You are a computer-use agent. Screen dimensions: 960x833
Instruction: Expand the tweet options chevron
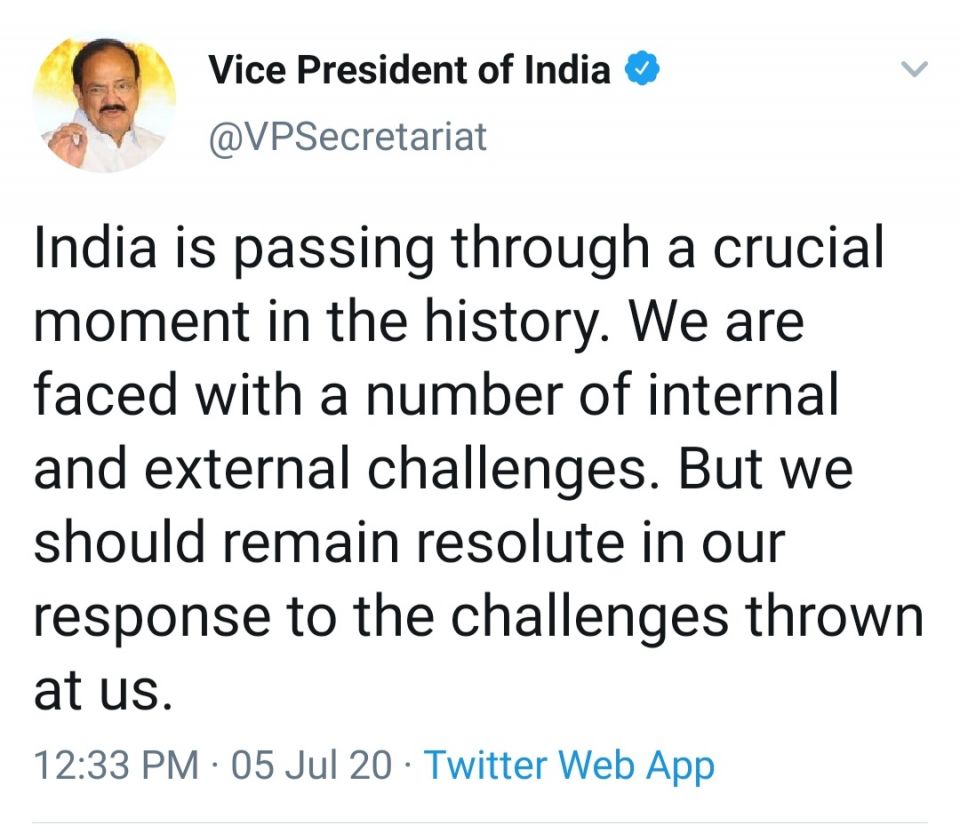[915, 70]
